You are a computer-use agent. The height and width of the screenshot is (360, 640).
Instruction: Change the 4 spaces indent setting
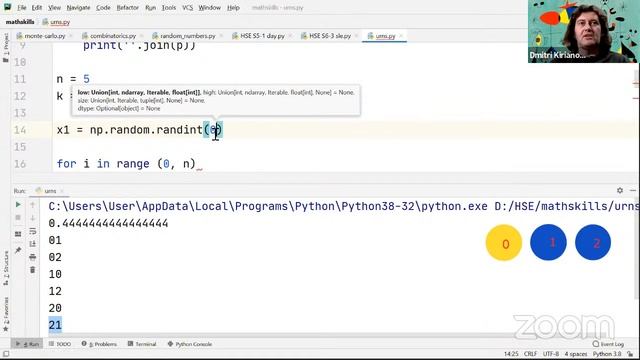click(x=576, y=354)
